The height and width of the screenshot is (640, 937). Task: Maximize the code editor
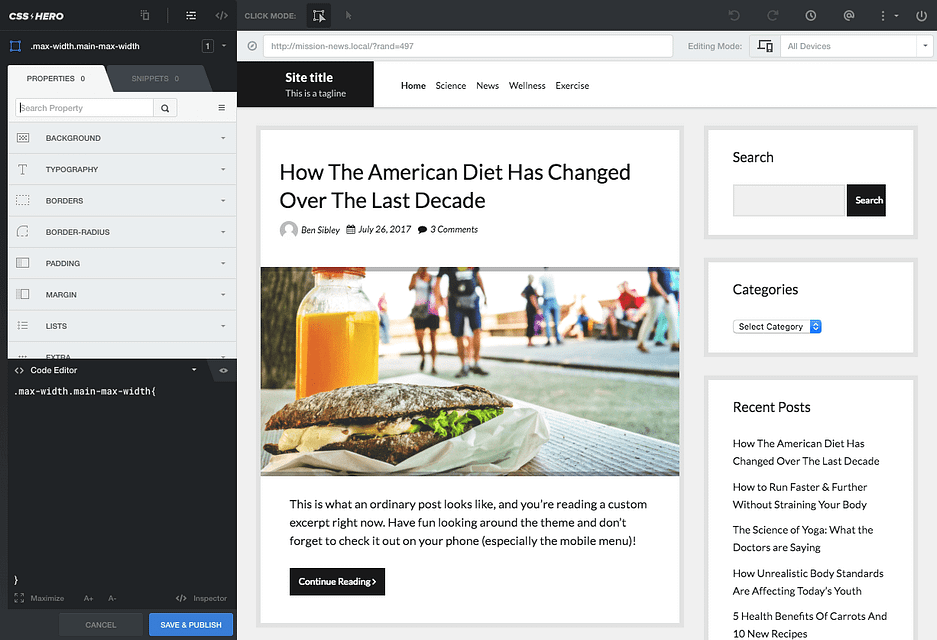[x=39, y=598]
